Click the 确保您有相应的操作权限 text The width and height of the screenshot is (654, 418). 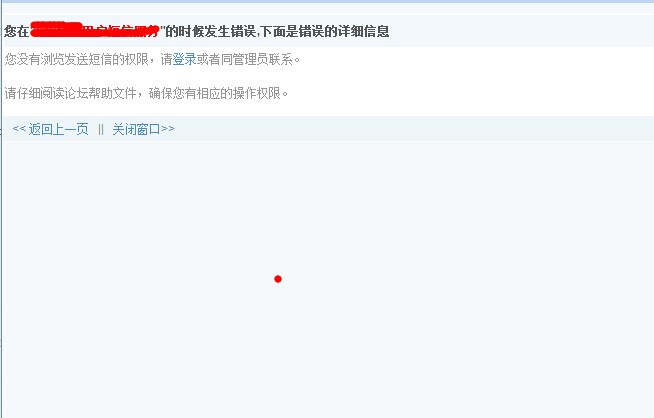(215, 93)
